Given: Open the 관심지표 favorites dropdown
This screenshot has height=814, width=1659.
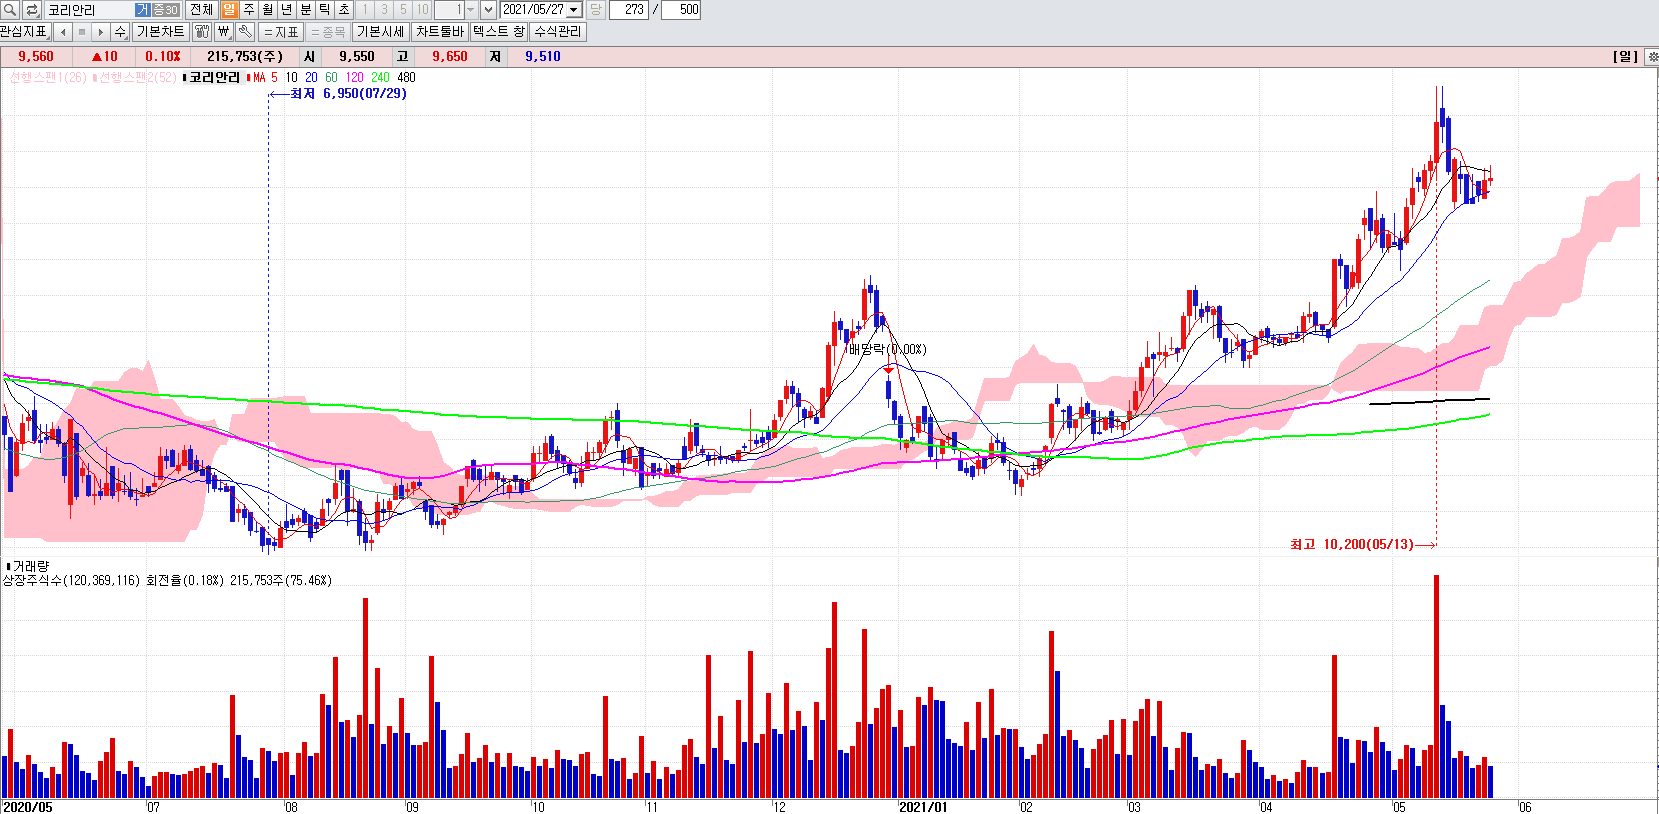Looking at the screenshot, I should [25, 32].
